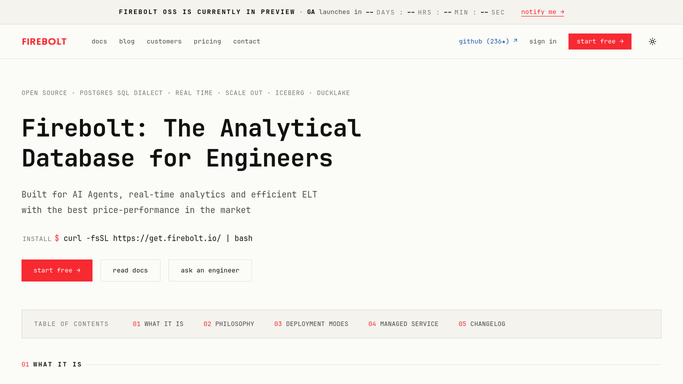683x384 pixels.
Task: Click the FIREBOLT logo
Action: pyautogui.click(x=44, y=41)
